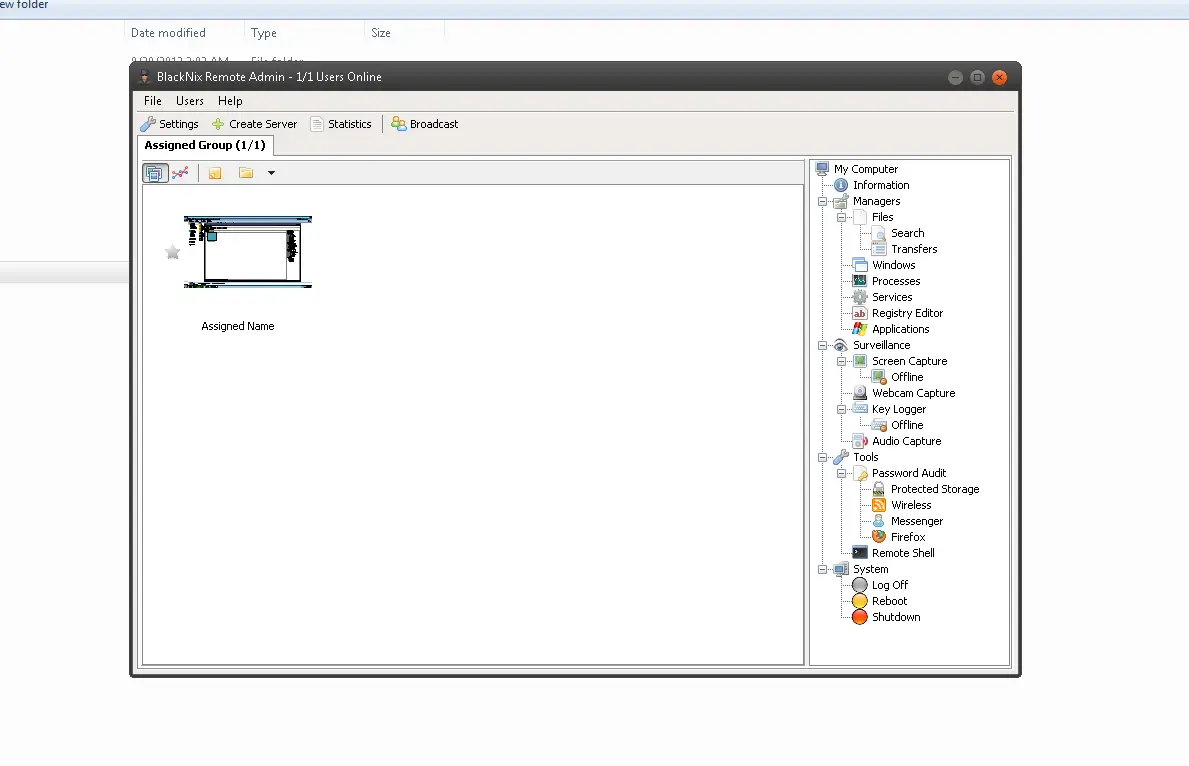Select the Webcam Capture surveillance icon
This screenshot has height=766, width=1189.
859,393
